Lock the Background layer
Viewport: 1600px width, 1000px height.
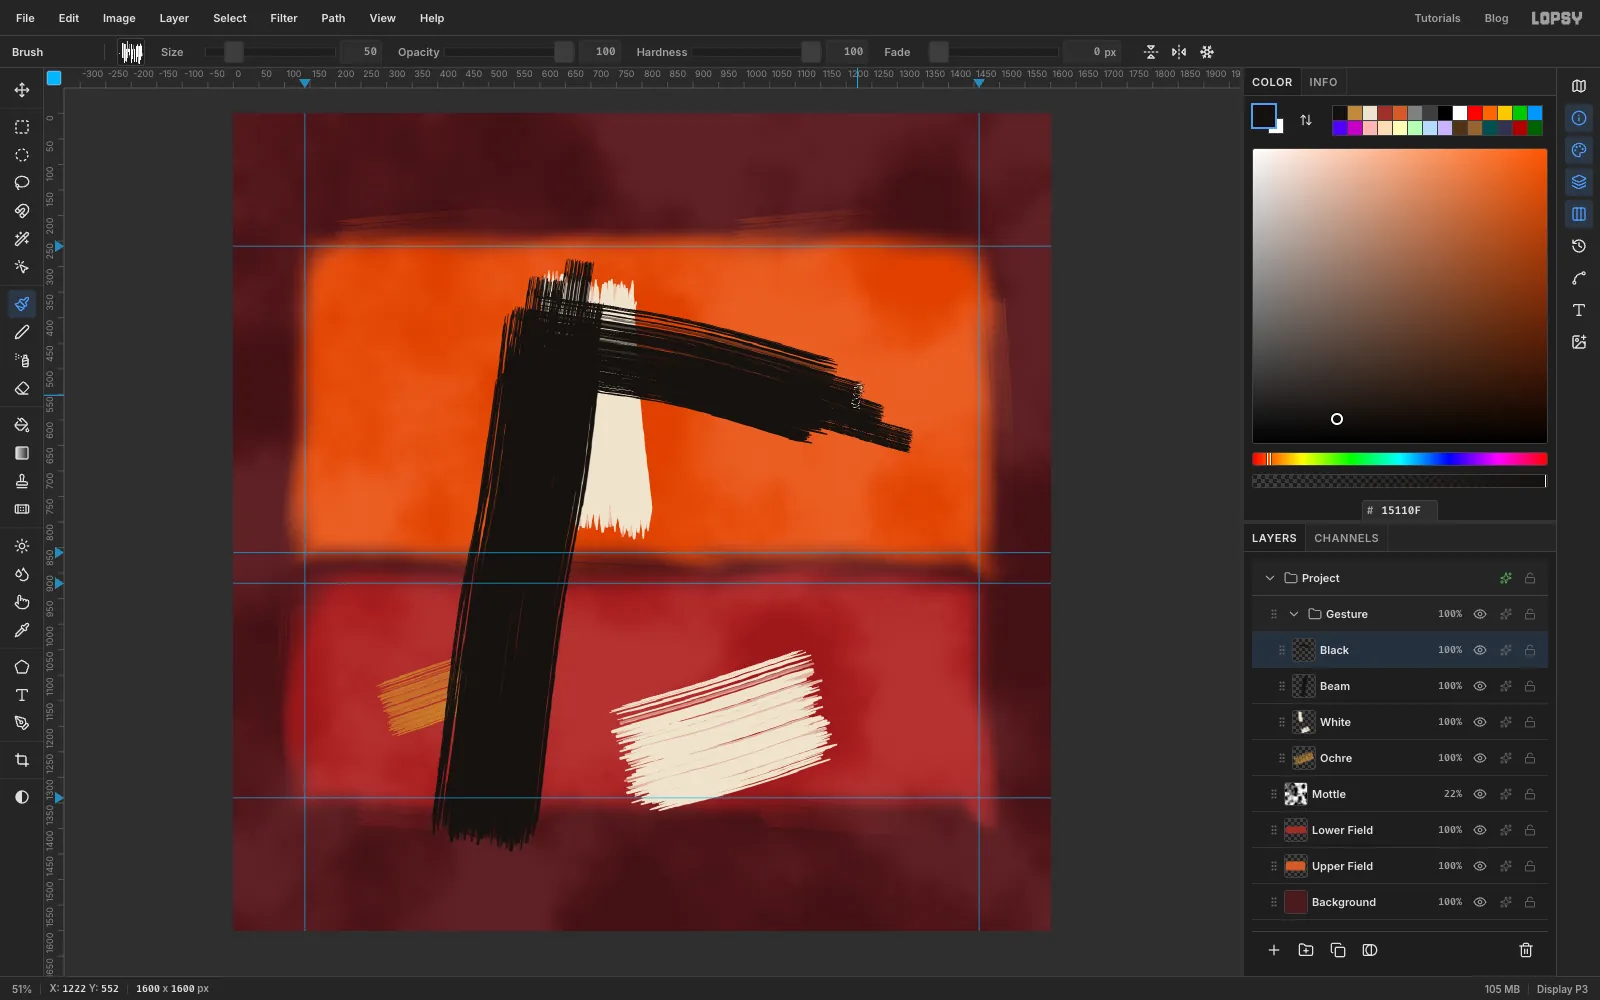point(1530,902)
